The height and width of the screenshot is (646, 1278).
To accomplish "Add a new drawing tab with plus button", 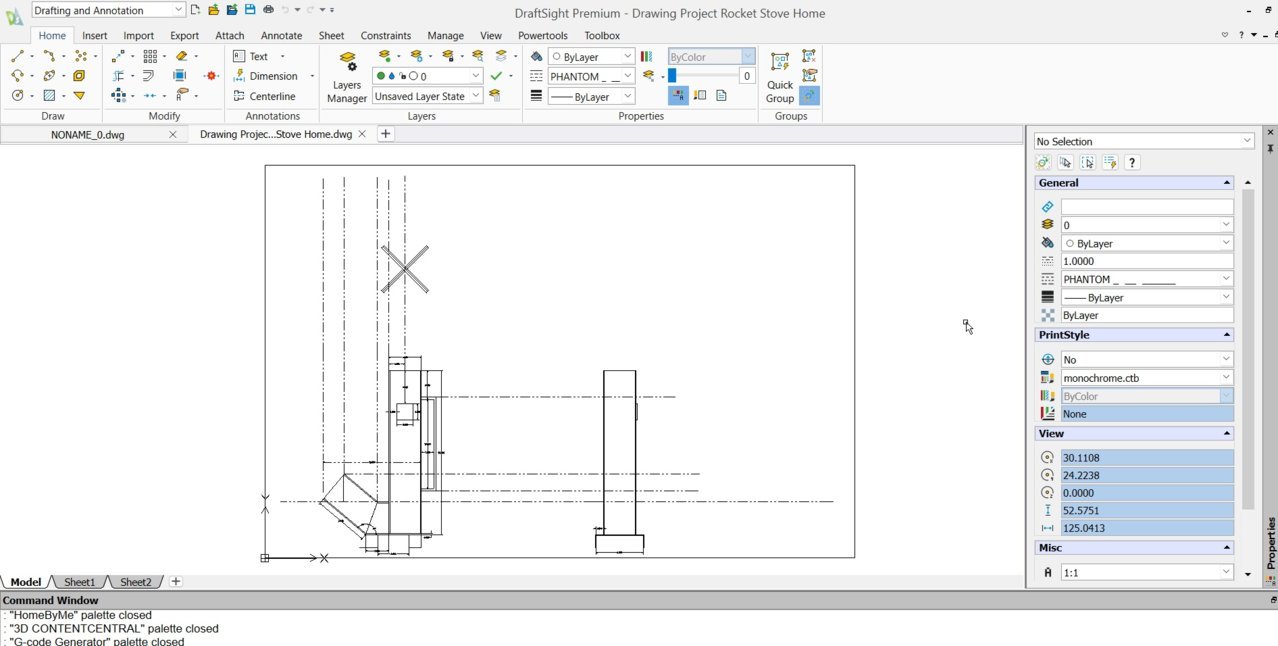I will click(385, 134).
